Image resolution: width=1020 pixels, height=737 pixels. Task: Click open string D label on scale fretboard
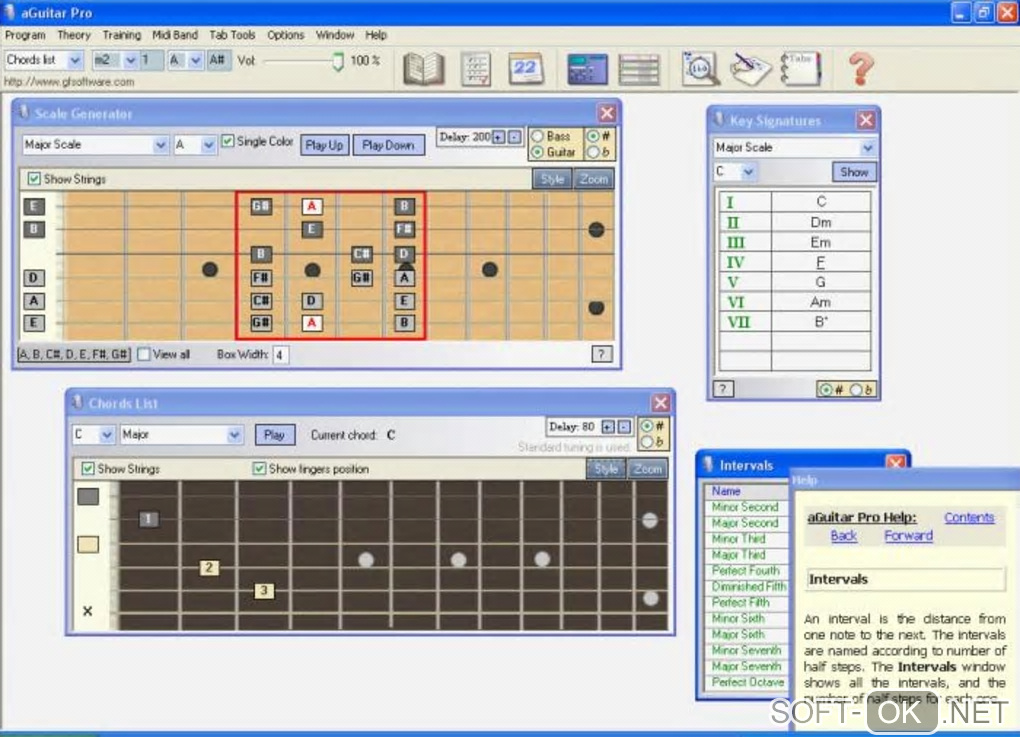(33, 278)
